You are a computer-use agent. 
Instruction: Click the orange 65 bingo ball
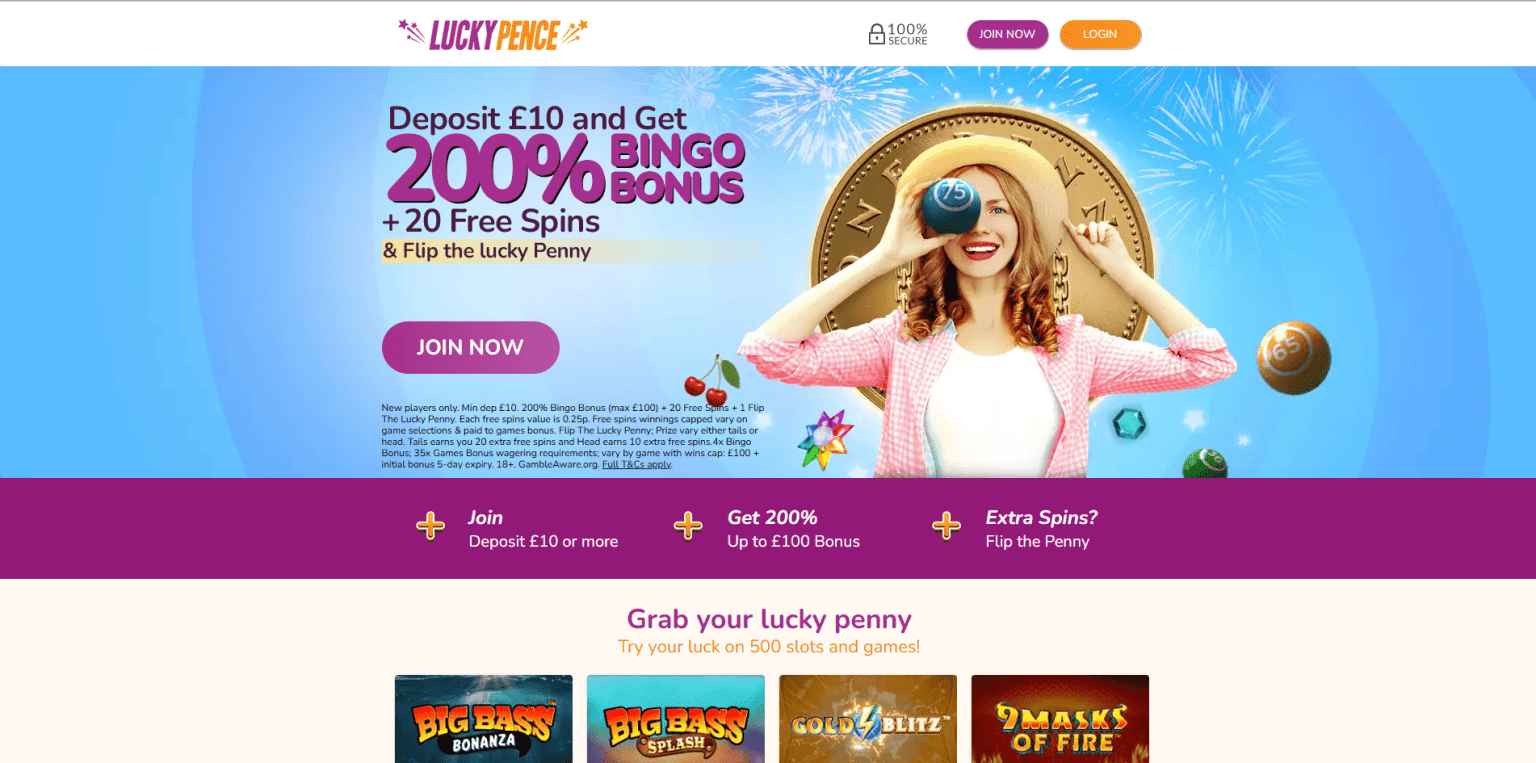click(1294, 358)
